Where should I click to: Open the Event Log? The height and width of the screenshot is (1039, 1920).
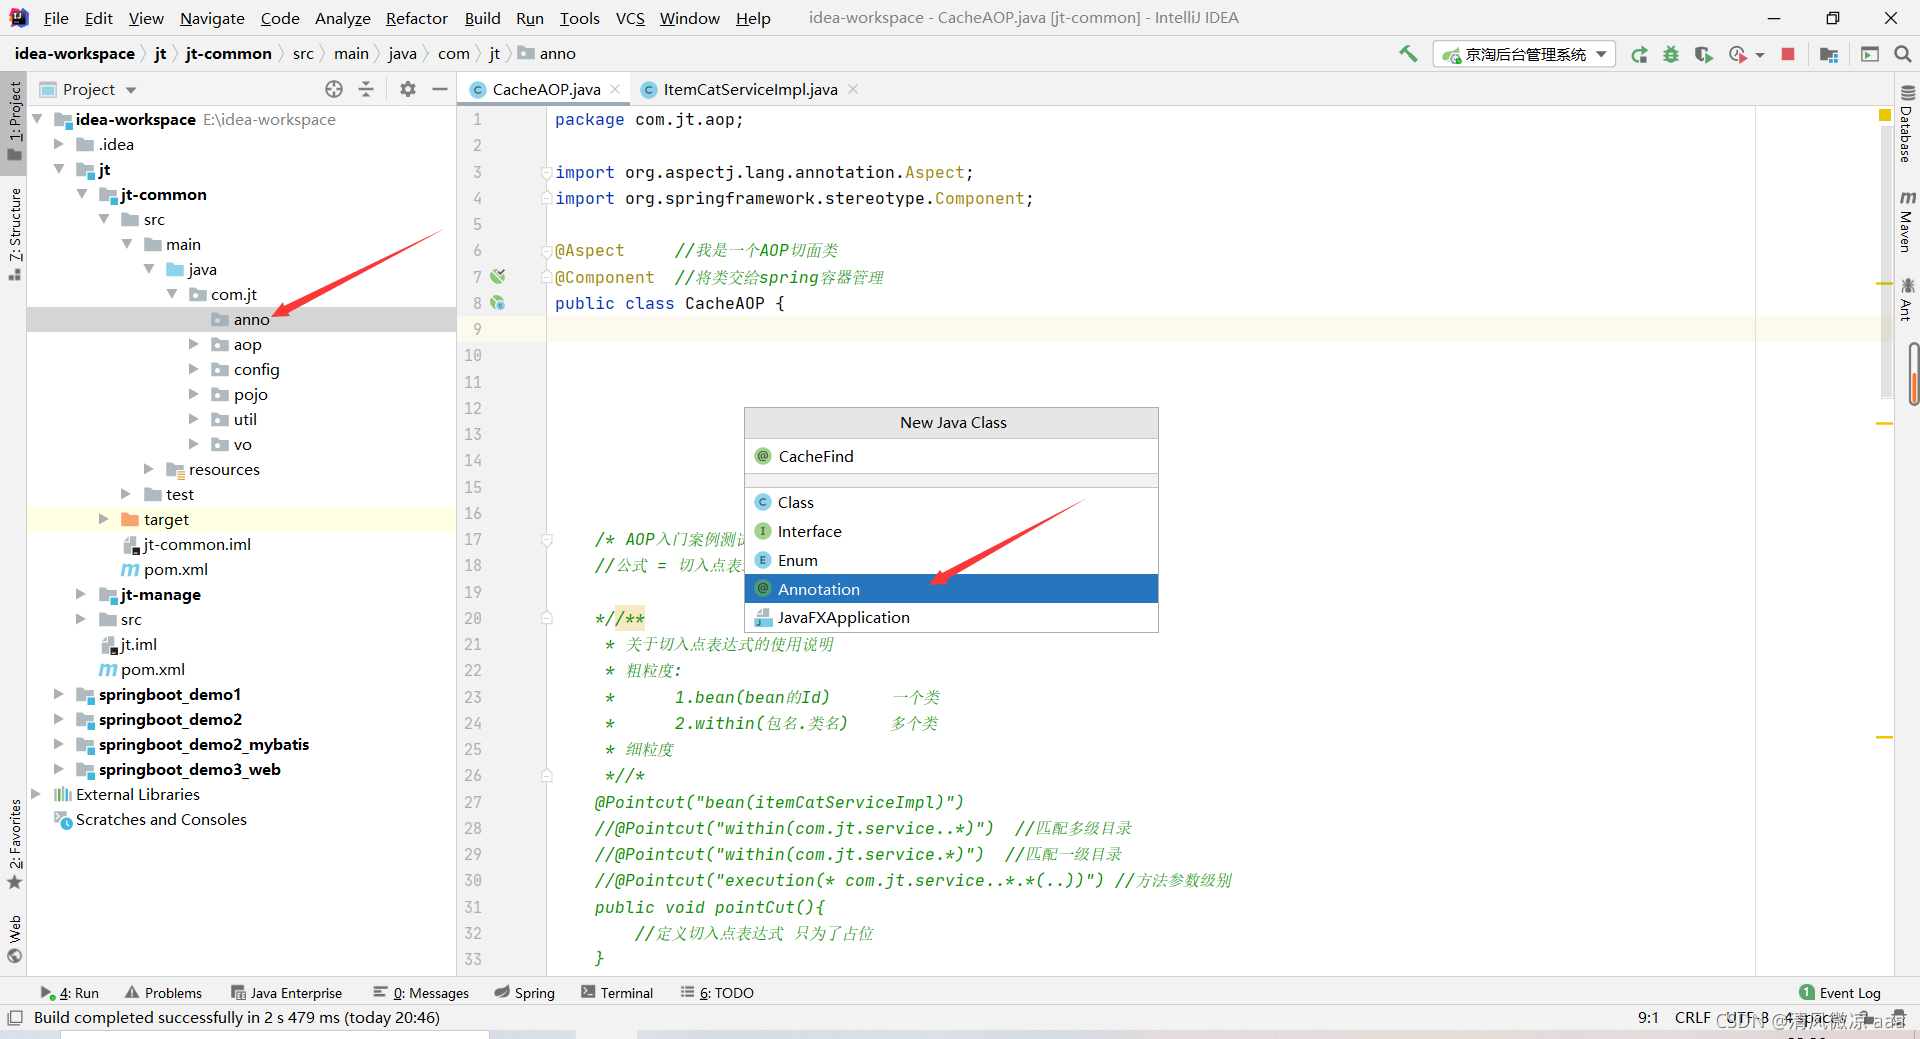[1840, 993]
